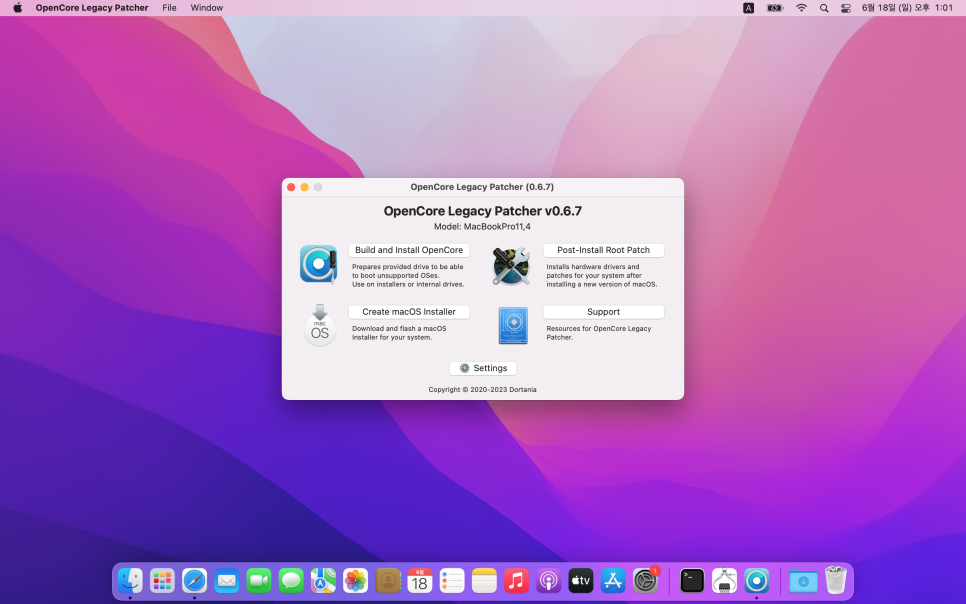
Task: Open the Apple menu
Action: pyautogui.click(x=17, y=8)
